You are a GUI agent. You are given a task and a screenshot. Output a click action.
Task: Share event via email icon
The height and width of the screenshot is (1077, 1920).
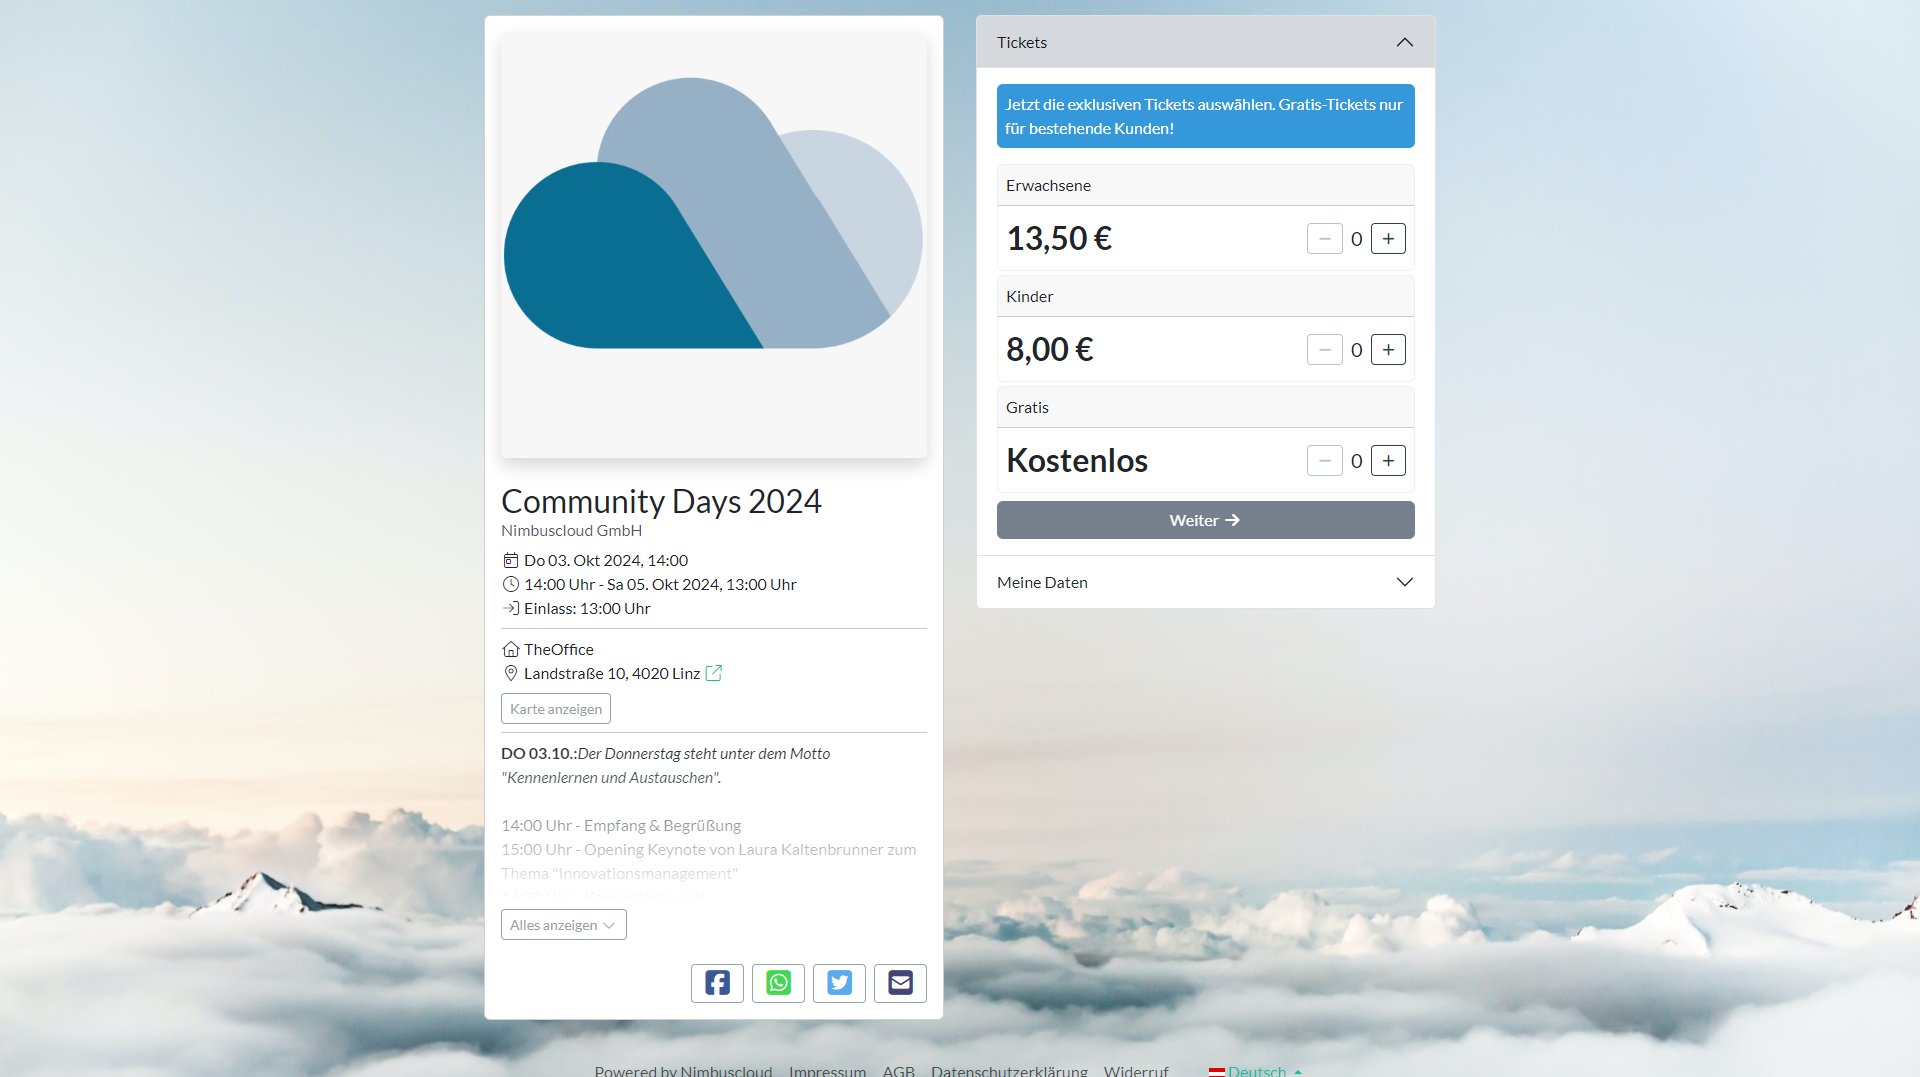[x=900, y=983]
